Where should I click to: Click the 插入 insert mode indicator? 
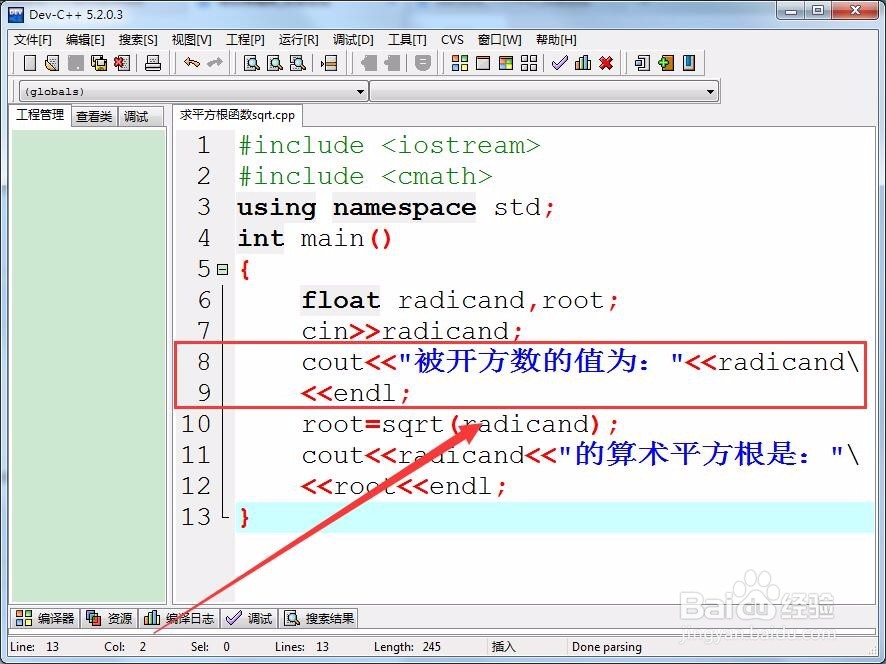503,646
